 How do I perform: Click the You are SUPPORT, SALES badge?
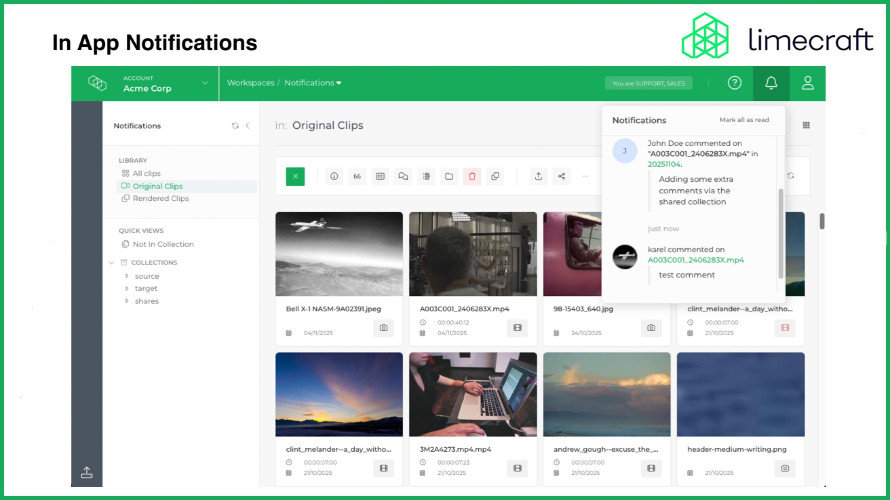coord(648,83)
